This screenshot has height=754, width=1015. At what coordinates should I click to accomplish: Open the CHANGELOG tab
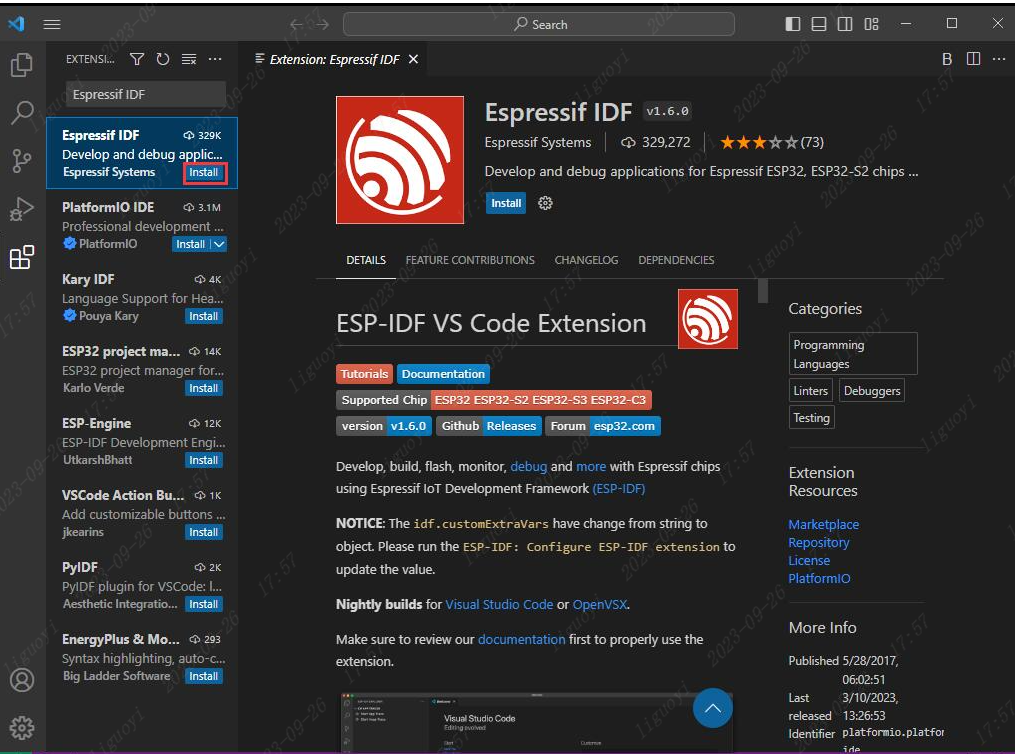586,260
